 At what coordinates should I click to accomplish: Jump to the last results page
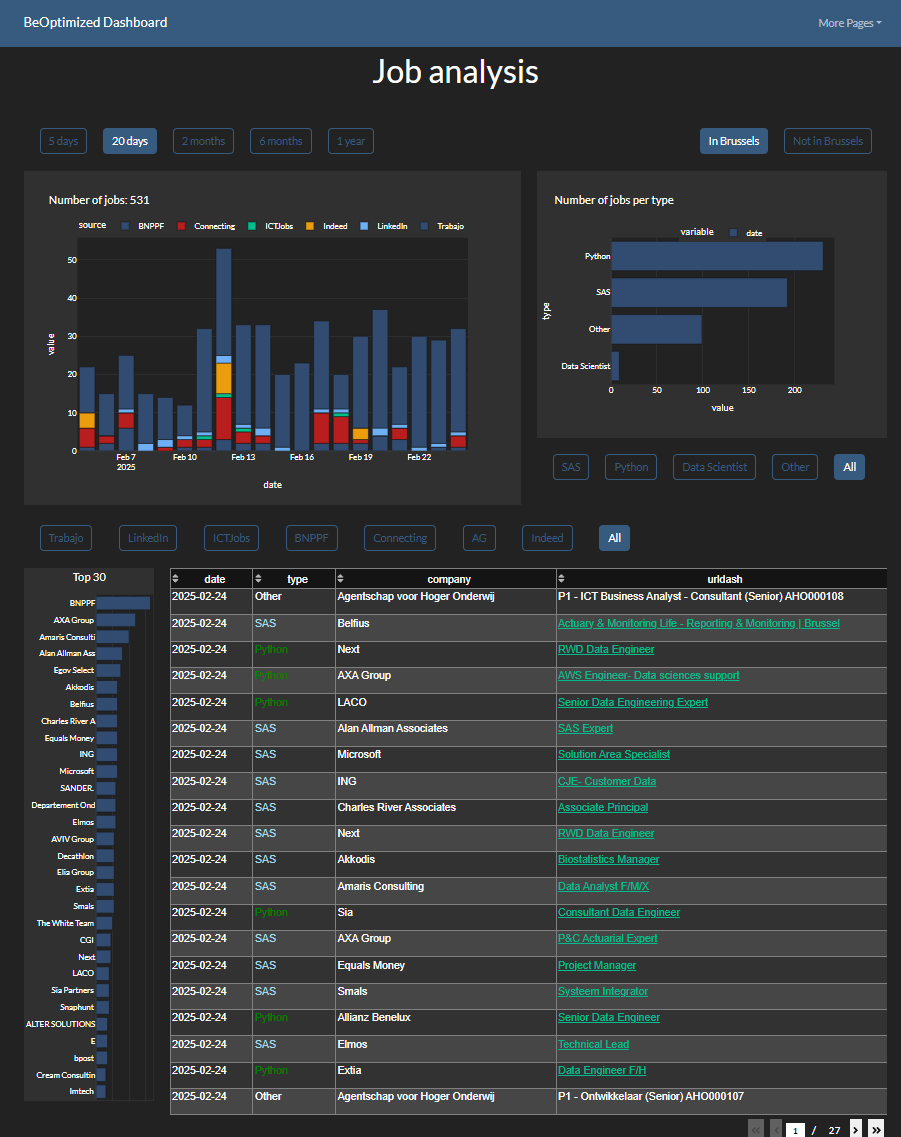(877, 1129)
